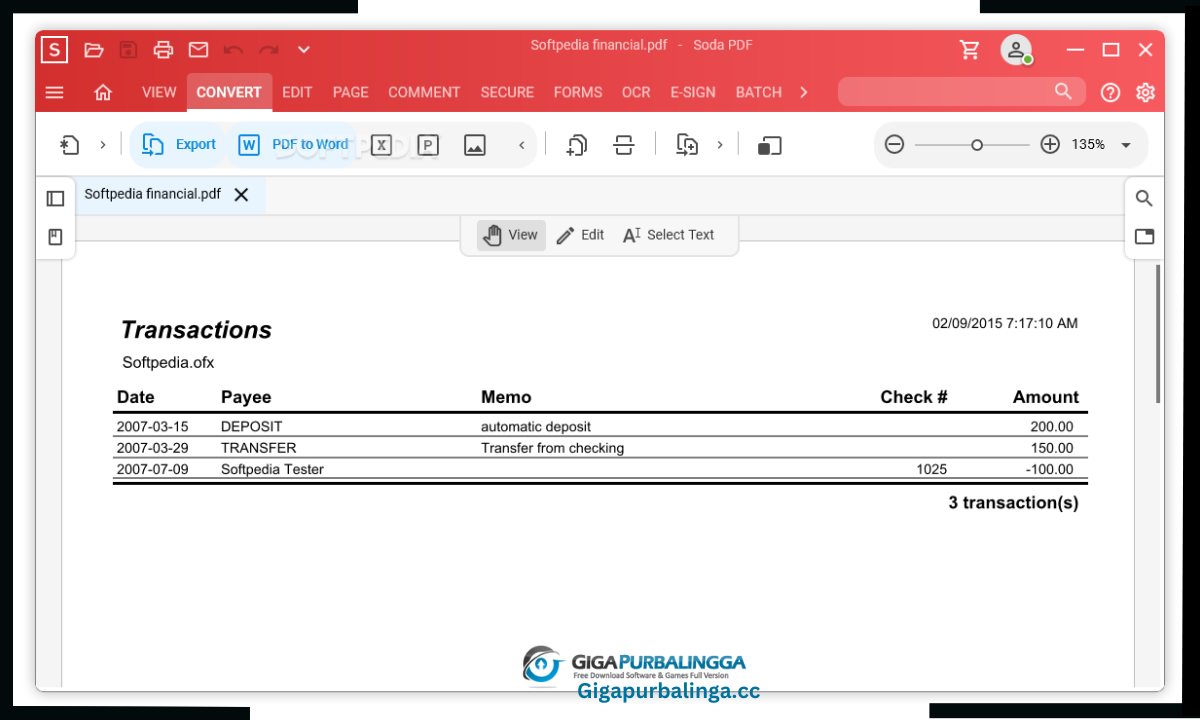Select the Softpedia financial.pdf document tab
Viewport: 1200px width, 720px height.
[x=152, y=194]
